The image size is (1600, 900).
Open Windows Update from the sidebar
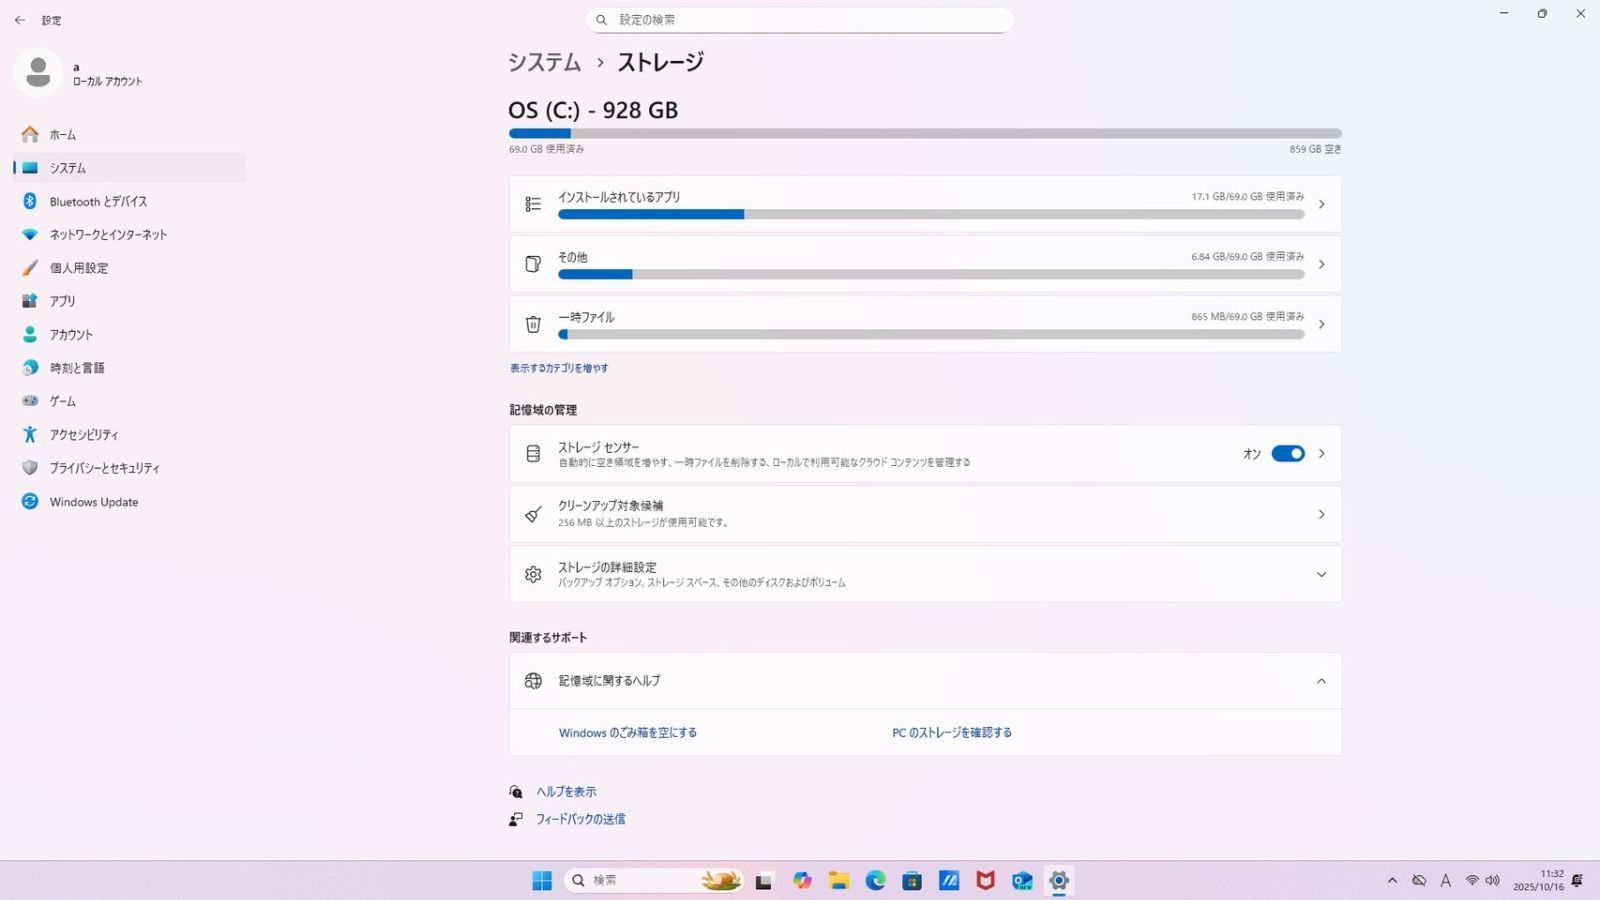[93, 501]
